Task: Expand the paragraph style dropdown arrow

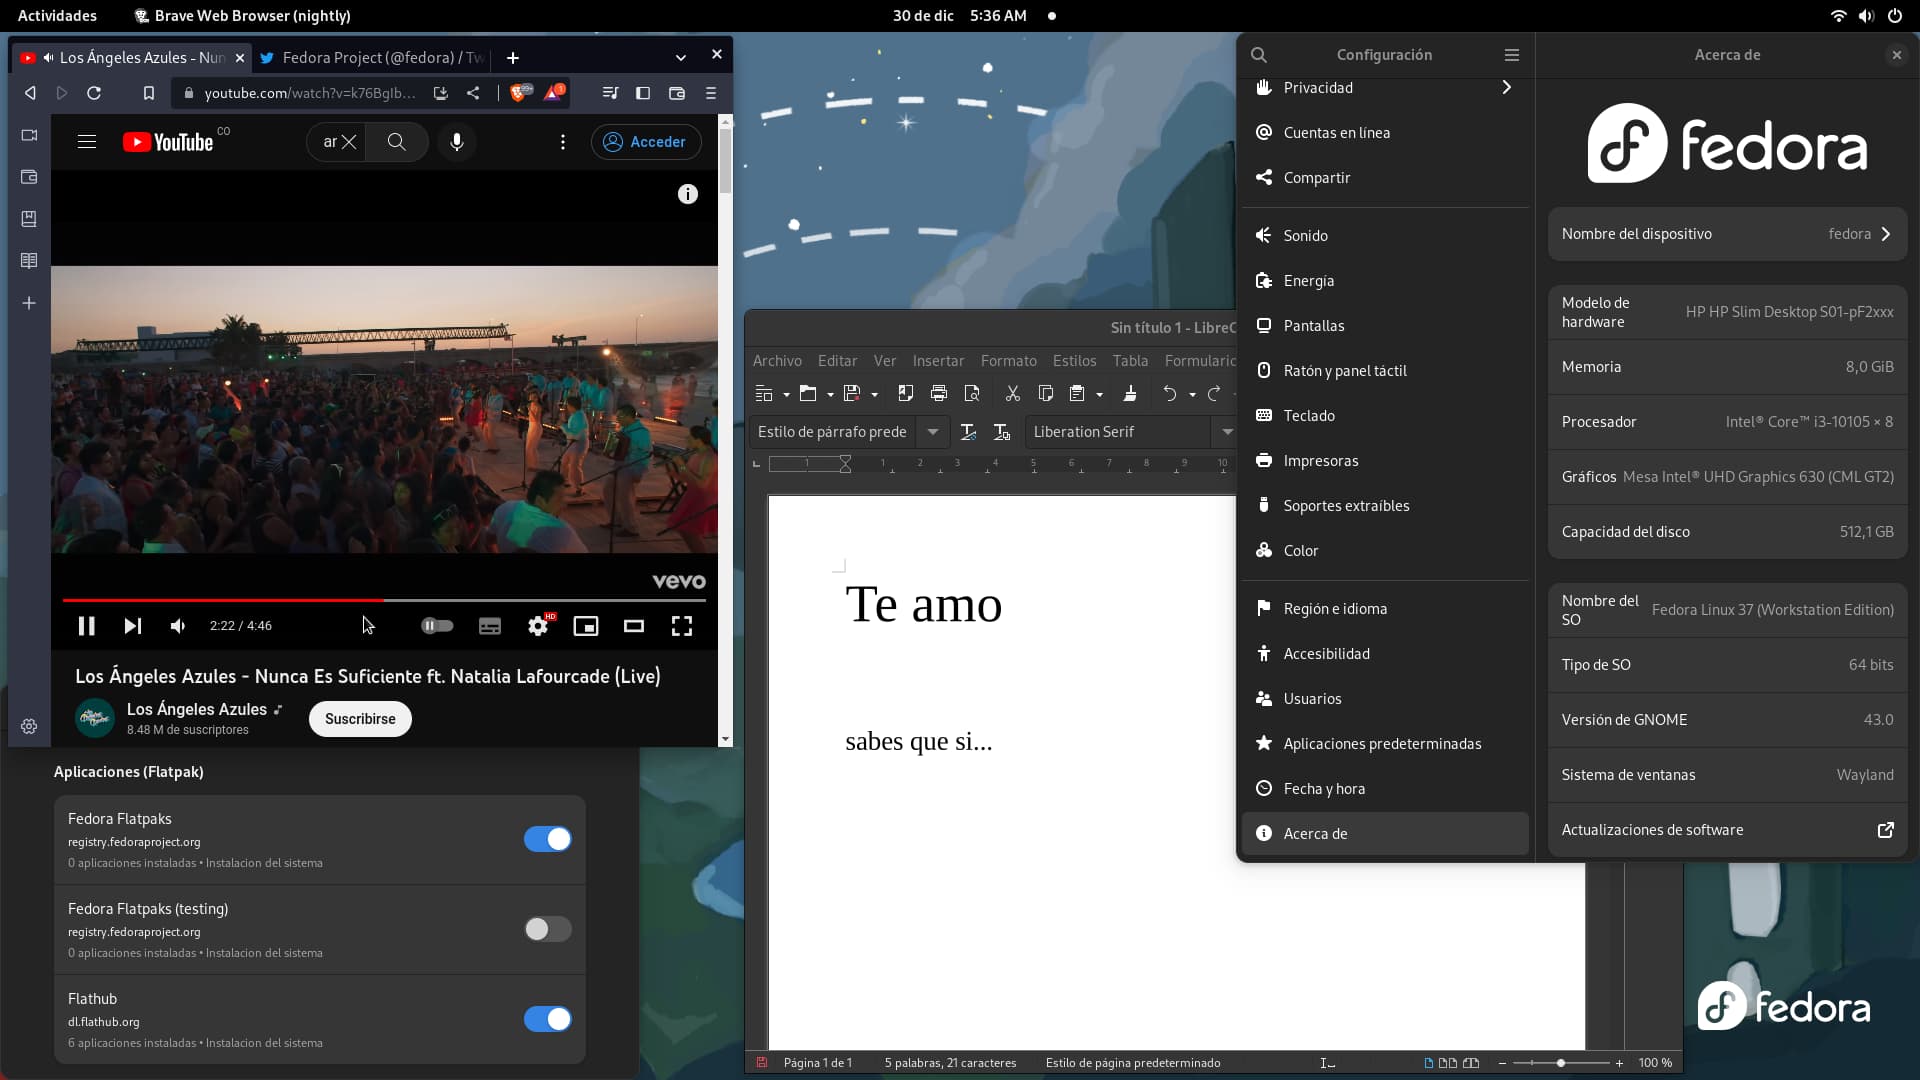Action: point(932,432)
